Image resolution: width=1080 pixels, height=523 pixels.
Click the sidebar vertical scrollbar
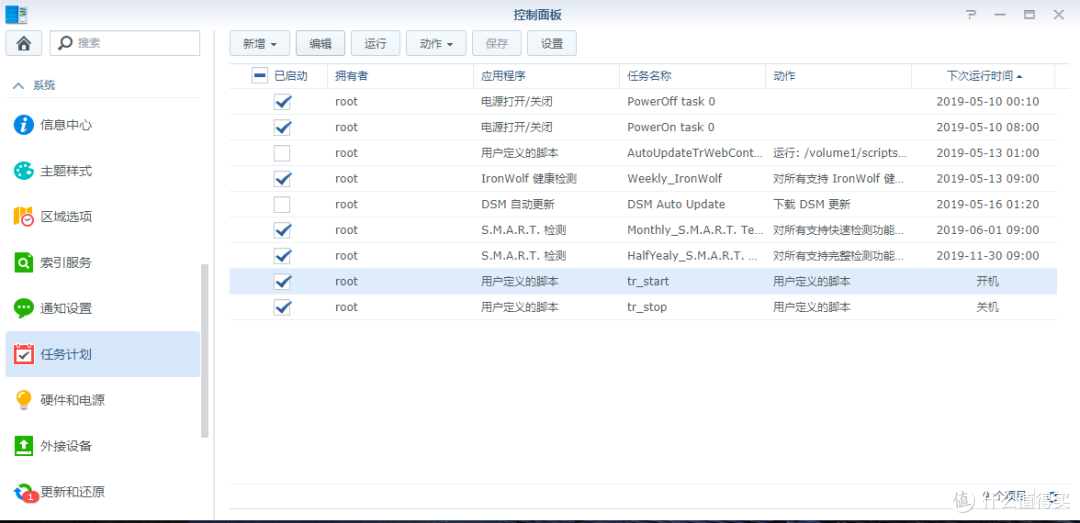tap(204, 351)
